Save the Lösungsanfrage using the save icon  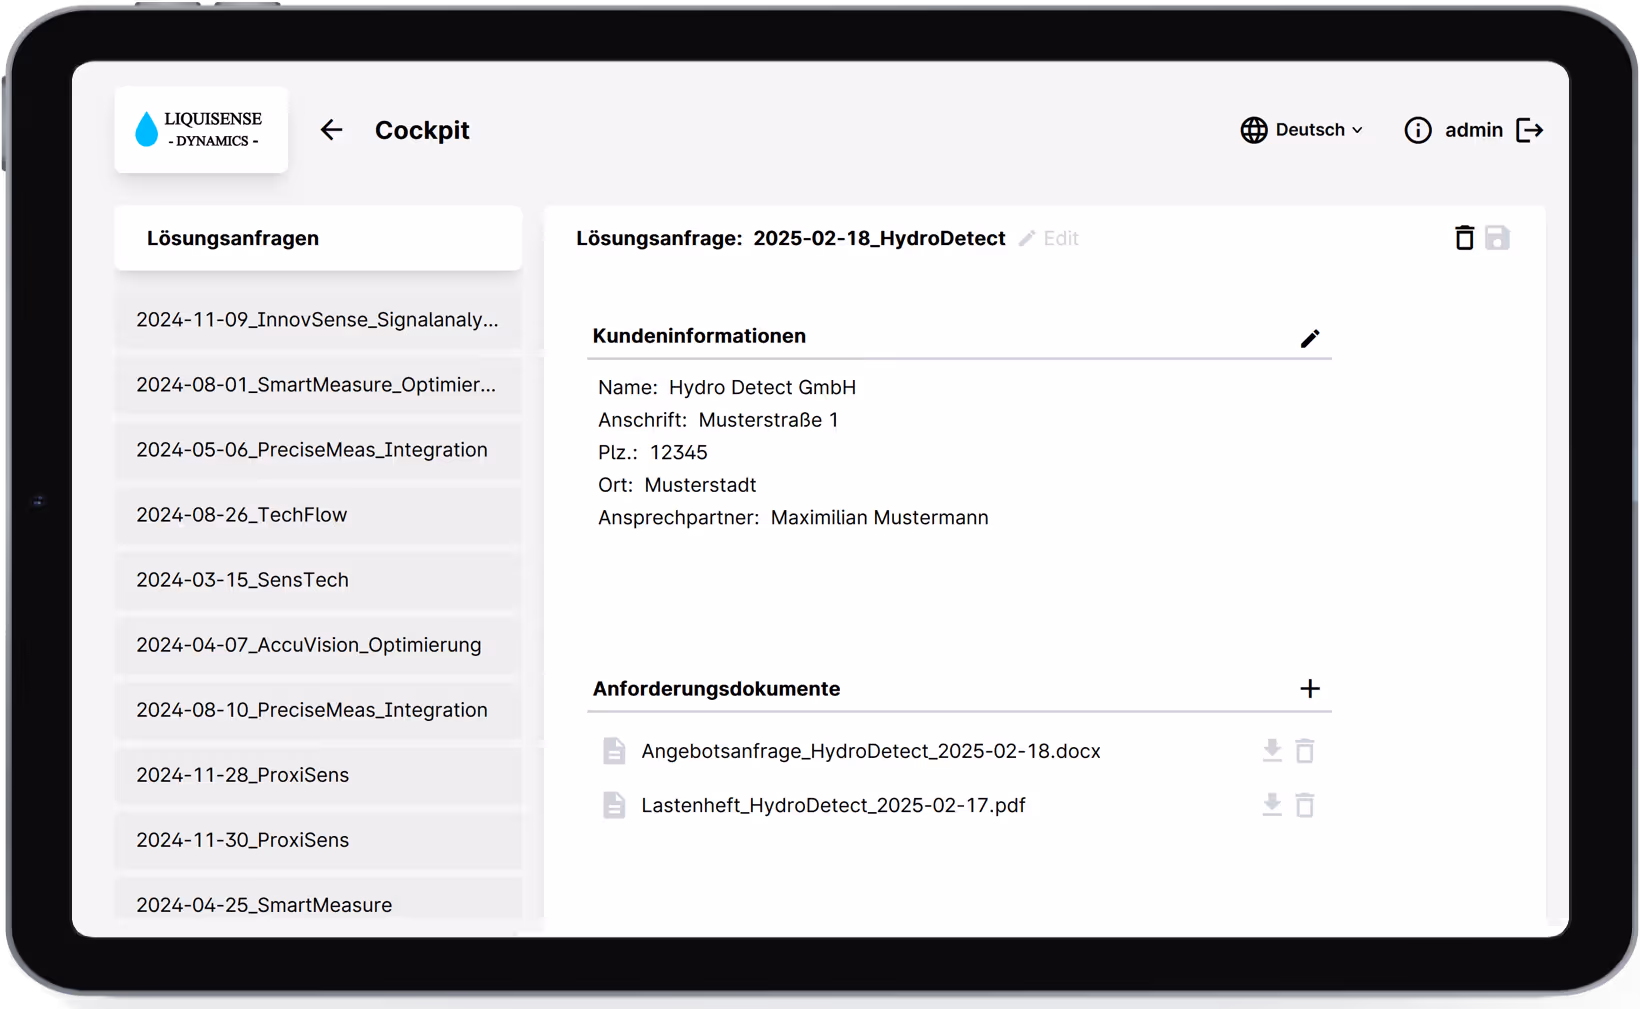coord(1497,238)
